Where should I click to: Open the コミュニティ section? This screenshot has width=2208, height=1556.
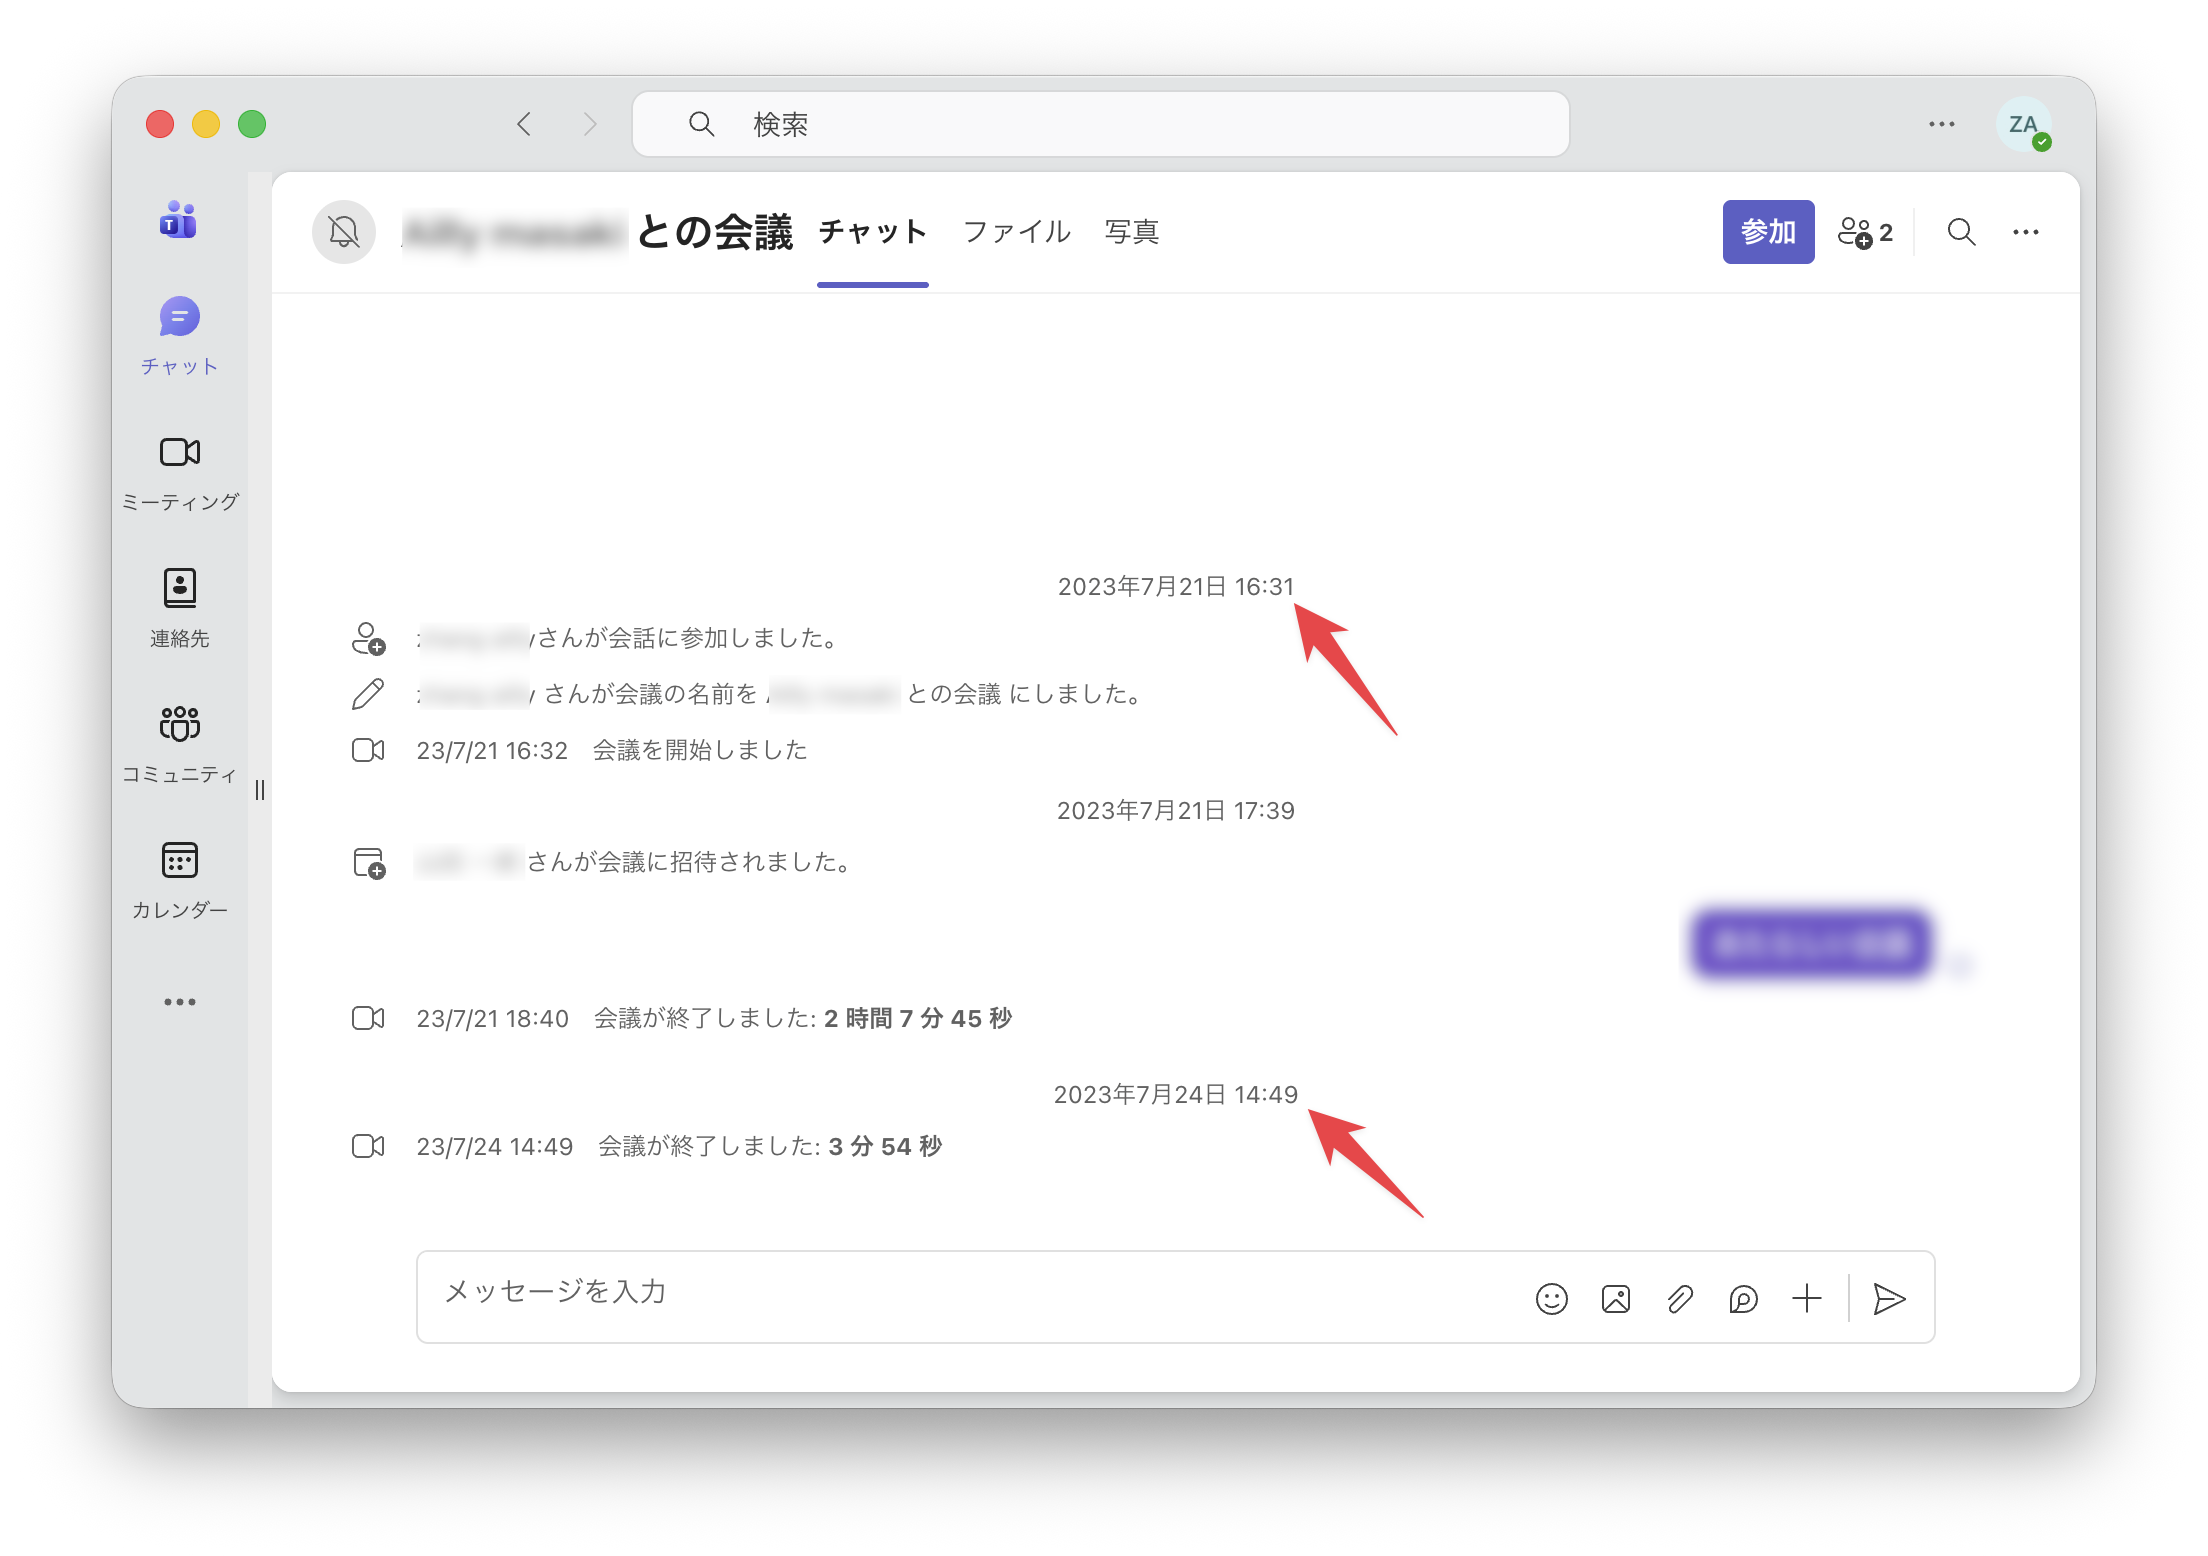pyautogui.click(x=179, y=745)
